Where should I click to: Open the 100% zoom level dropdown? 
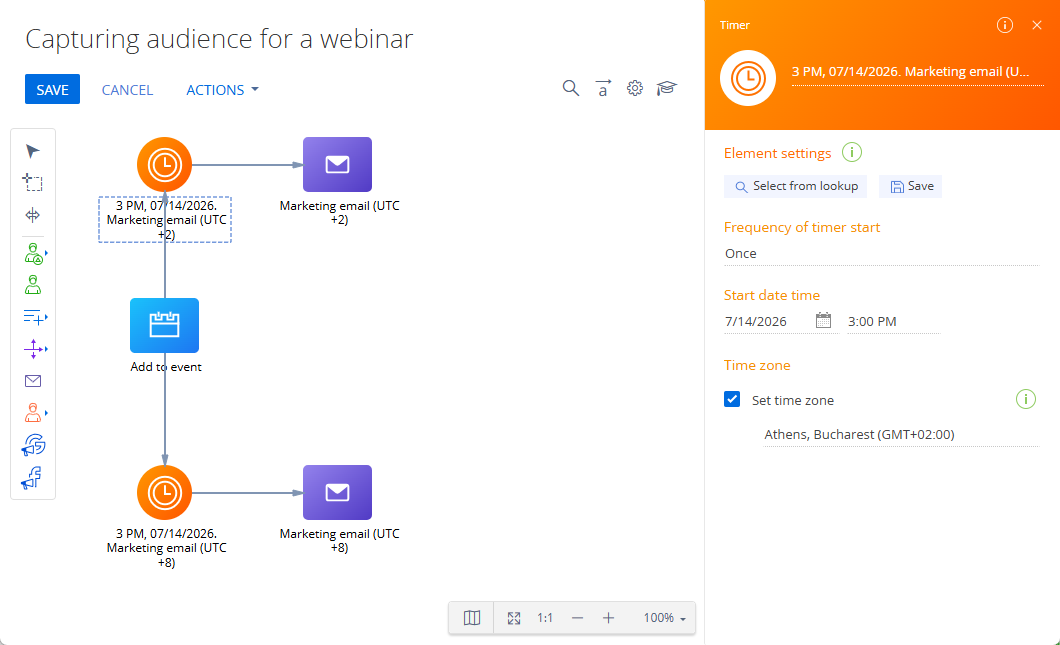[x=665, y=618]
